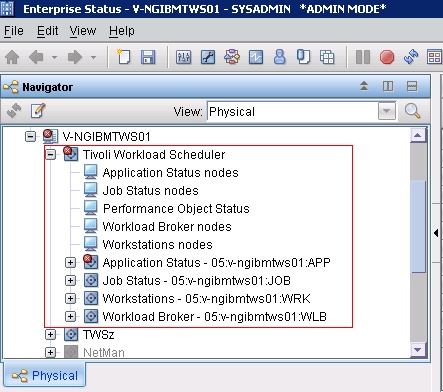This screenshot has height=392, width=443.
Task: Click the Navigator scrollbar up arrow
Action: (x=418, y=135)
